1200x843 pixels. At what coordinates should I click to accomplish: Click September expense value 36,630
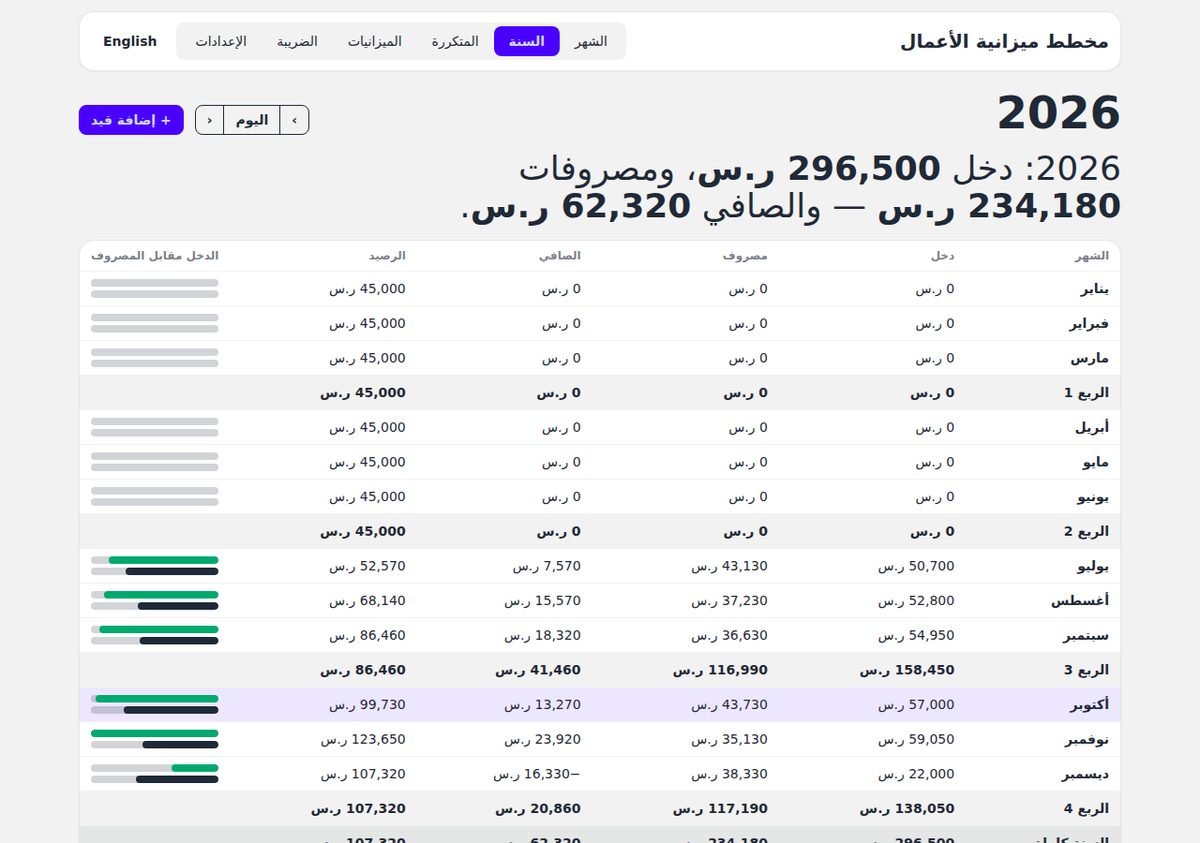coord(730,636)
